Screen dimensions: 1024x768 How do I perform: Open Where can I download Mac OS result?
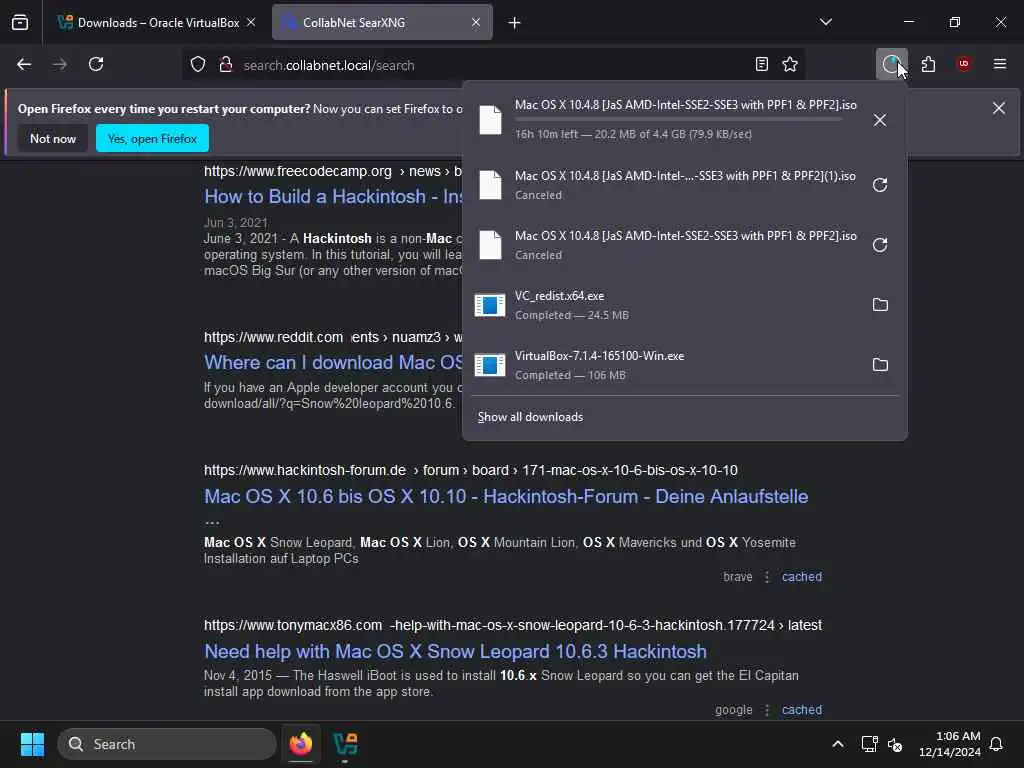pos(333,362)
